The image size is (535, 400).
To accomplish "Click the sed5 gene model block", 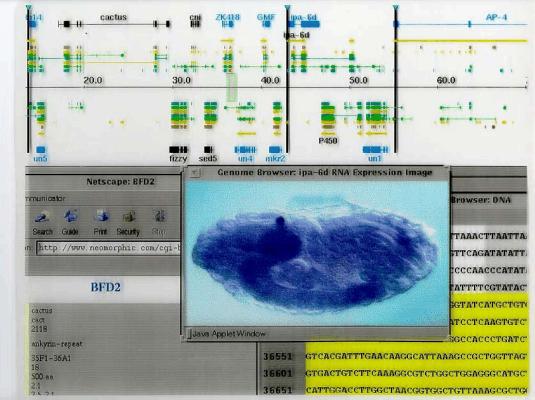I will pyautogui.click(x=208, y=149).
